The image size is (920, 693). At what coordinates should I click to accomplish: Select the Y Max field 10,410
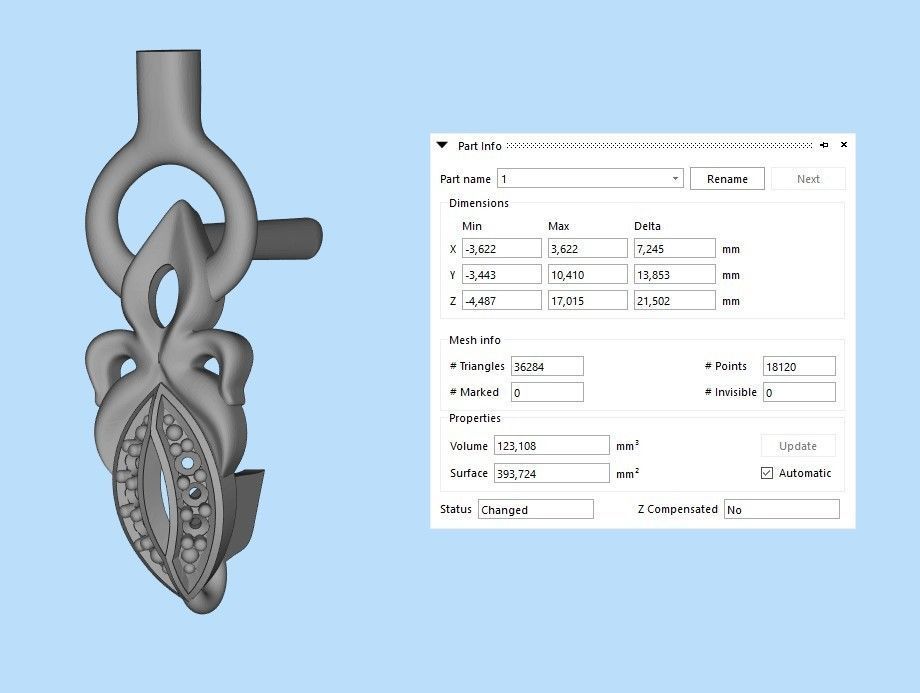click(x=587, y=274)
